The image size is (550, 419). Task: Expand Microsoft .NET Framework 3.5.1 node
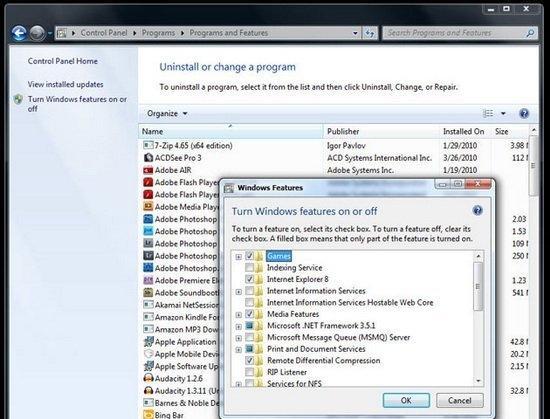click(x=239, y=326)
